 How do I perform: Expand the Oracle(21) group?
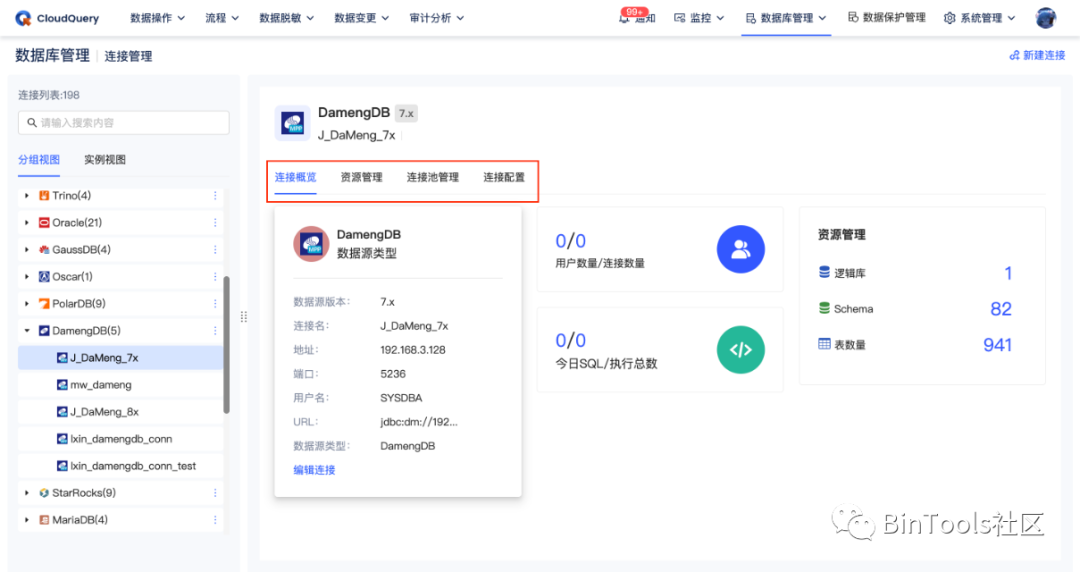(27, 223)
